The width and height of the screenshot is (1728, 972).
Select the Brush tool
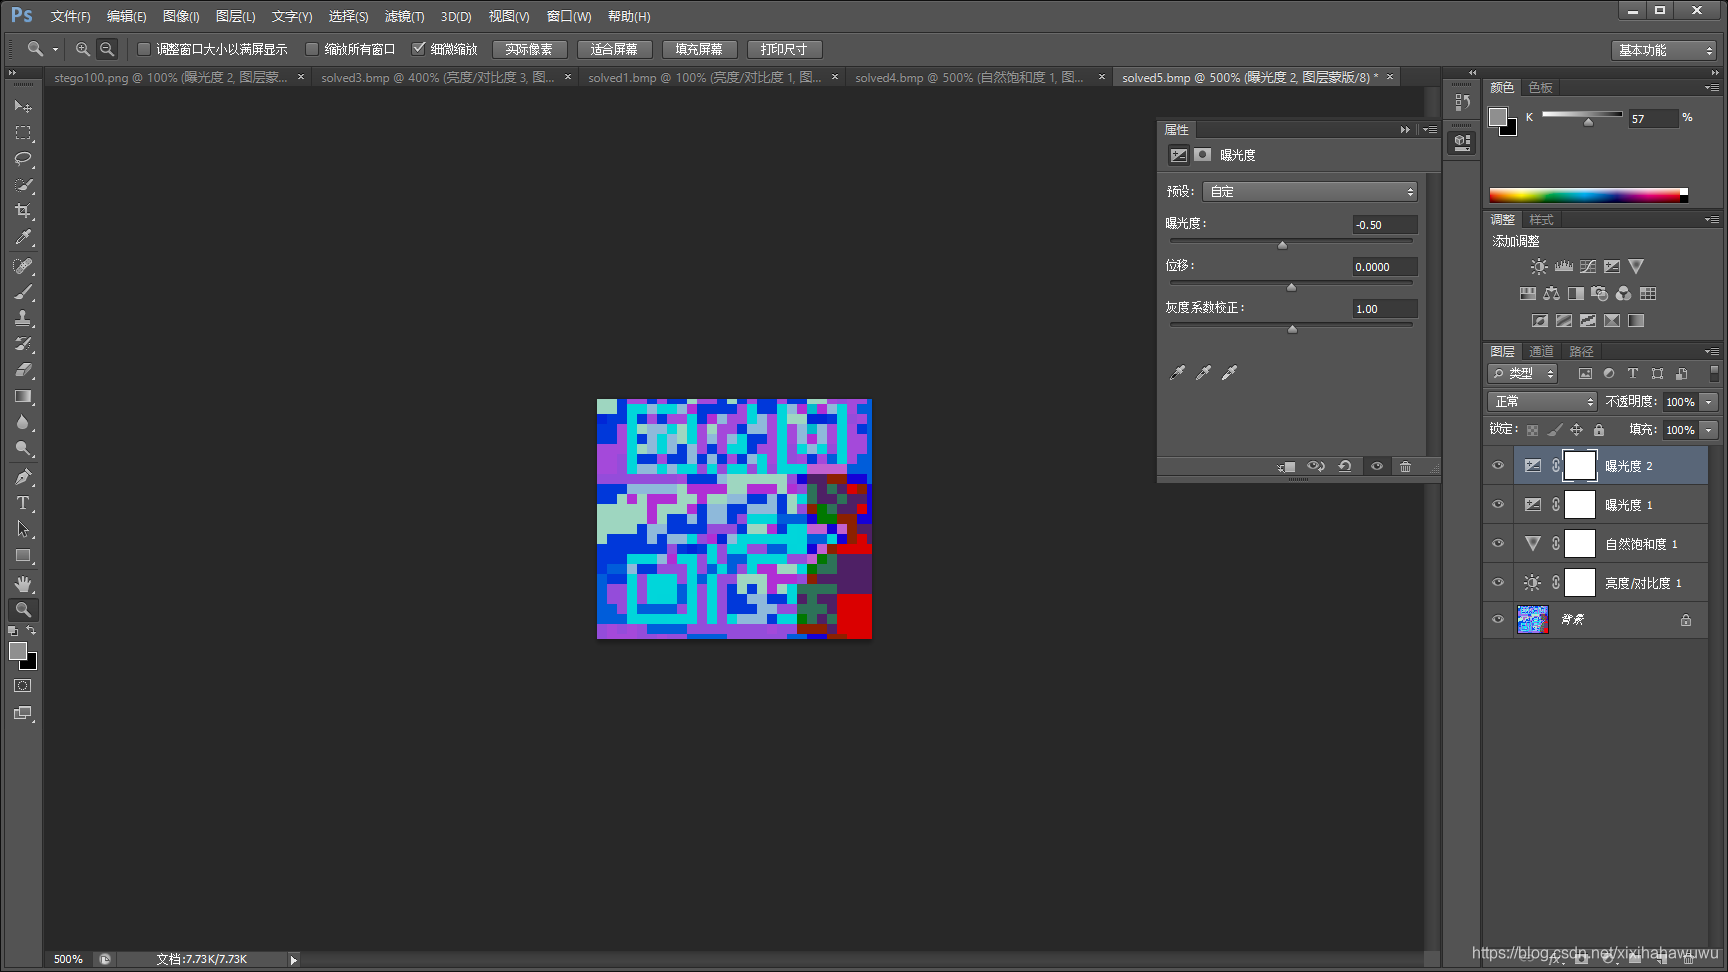click(23, 292)
